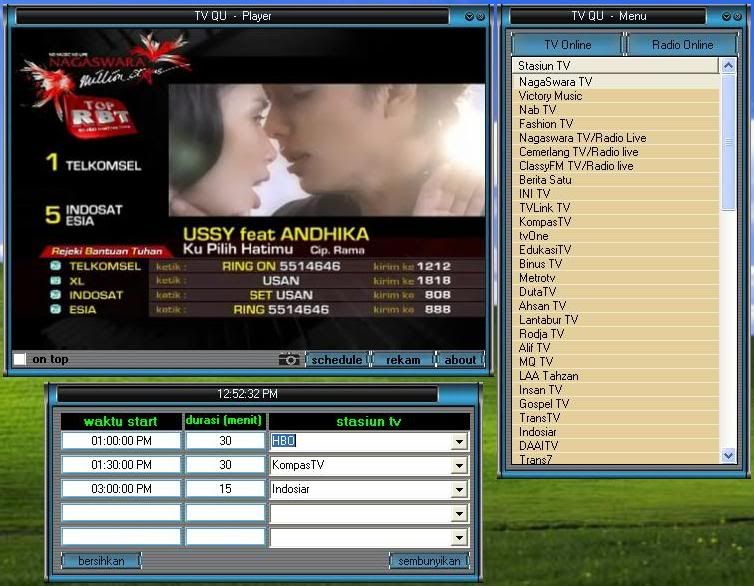Expand the HBO station dropdown

tap(460, 441)
